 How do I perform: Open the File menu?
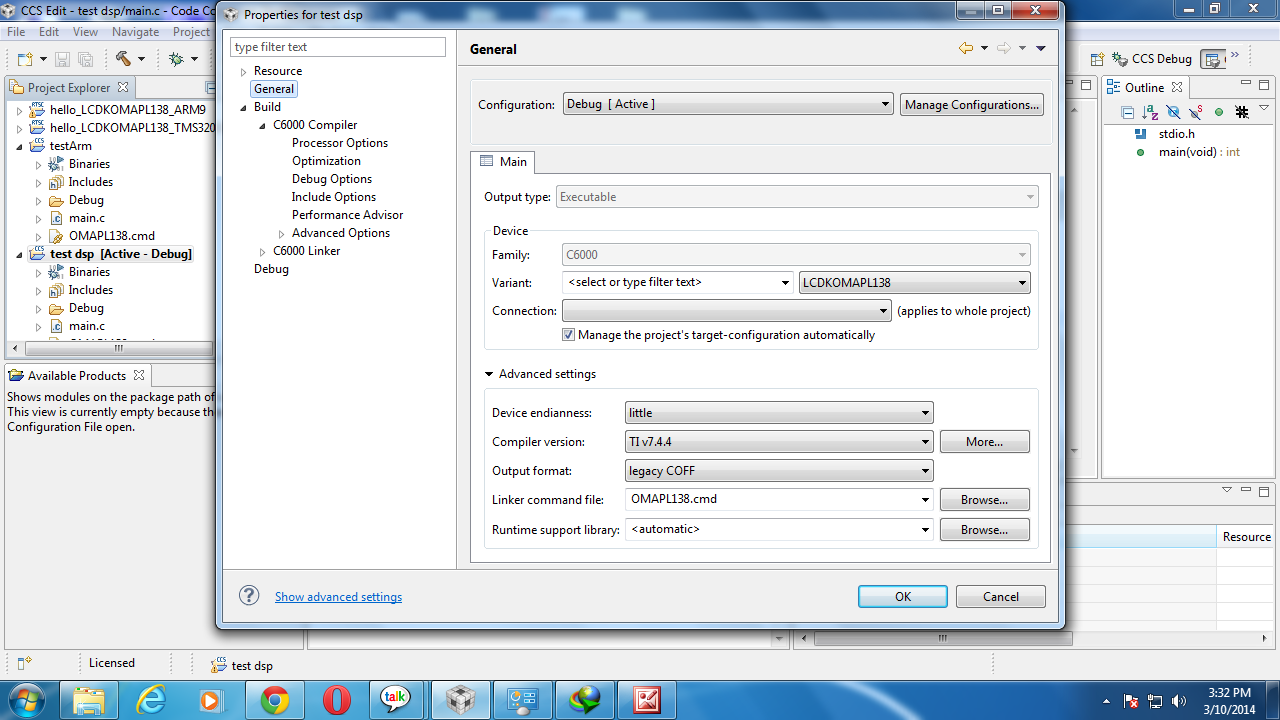(16, 32)
